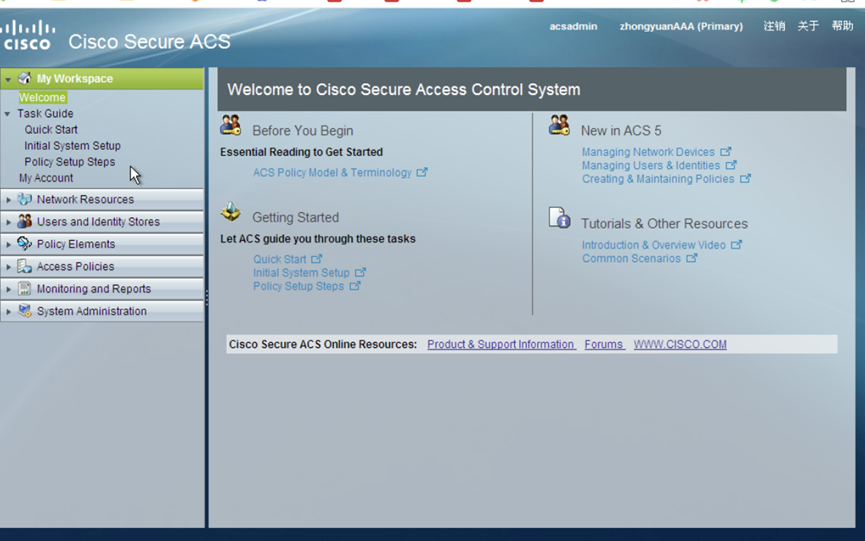Click the Users and Identity Stores icon
Viewport: 865px width, 541px height.
tap(24, 221)
